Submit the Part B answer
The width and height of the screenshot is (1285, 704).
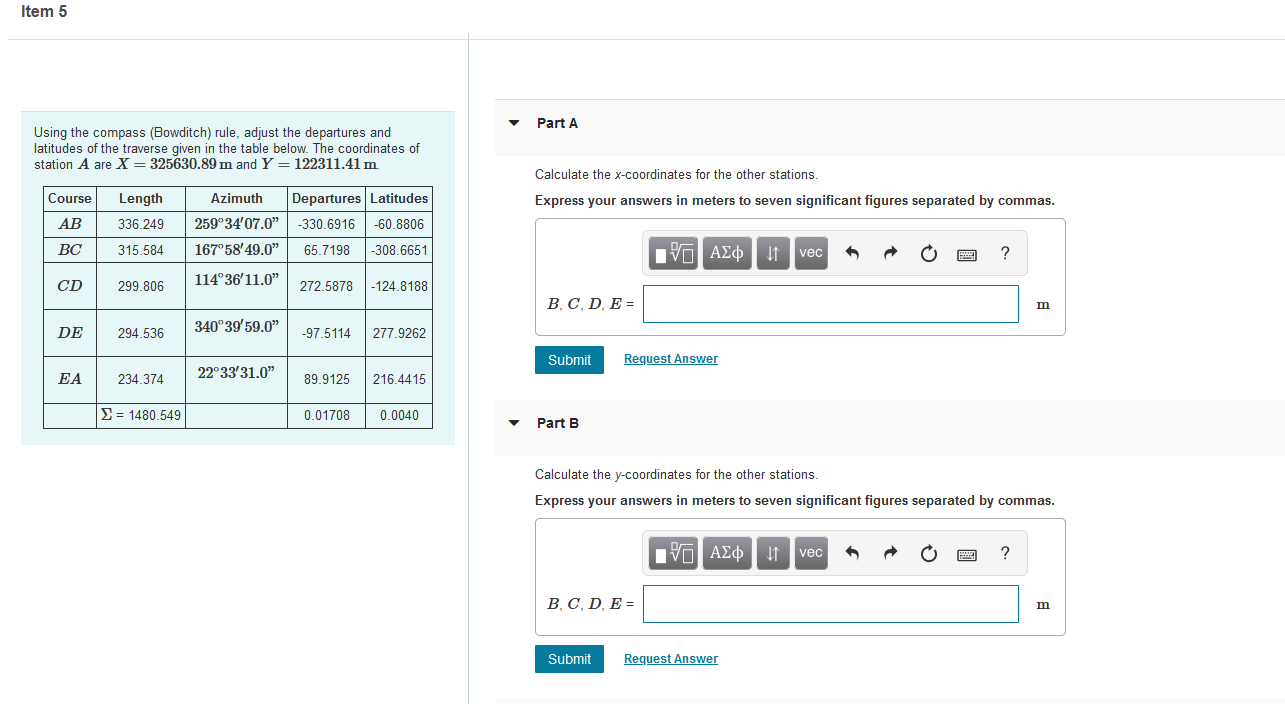tap(569, 659)
